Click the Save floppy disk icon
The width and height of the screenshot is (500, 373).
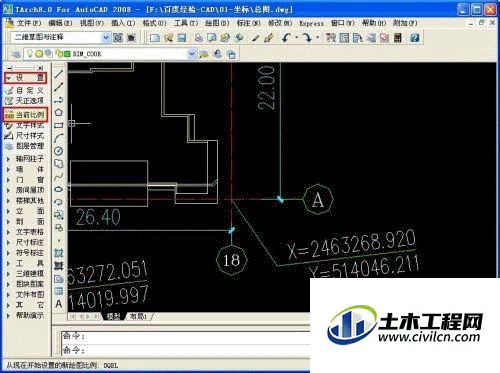click(182, 38)
